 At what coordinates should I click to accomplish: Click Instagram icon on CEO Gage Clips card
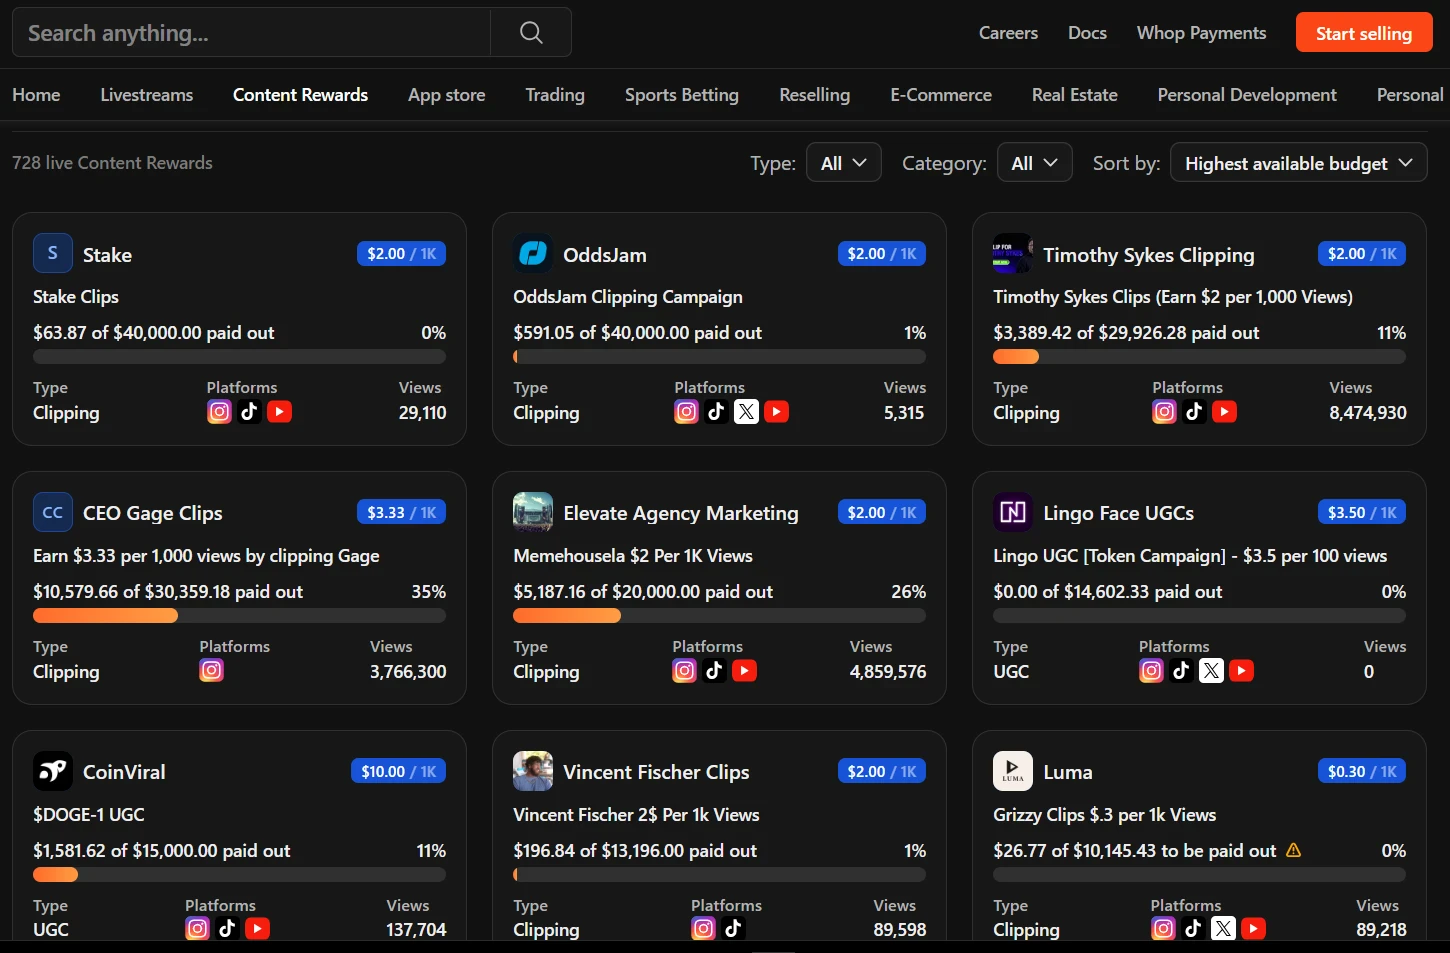click(211, 671)
